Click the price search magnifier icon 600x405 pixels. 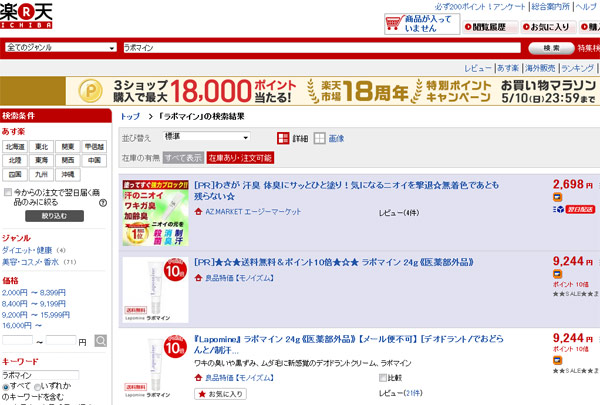pos(101,340)
